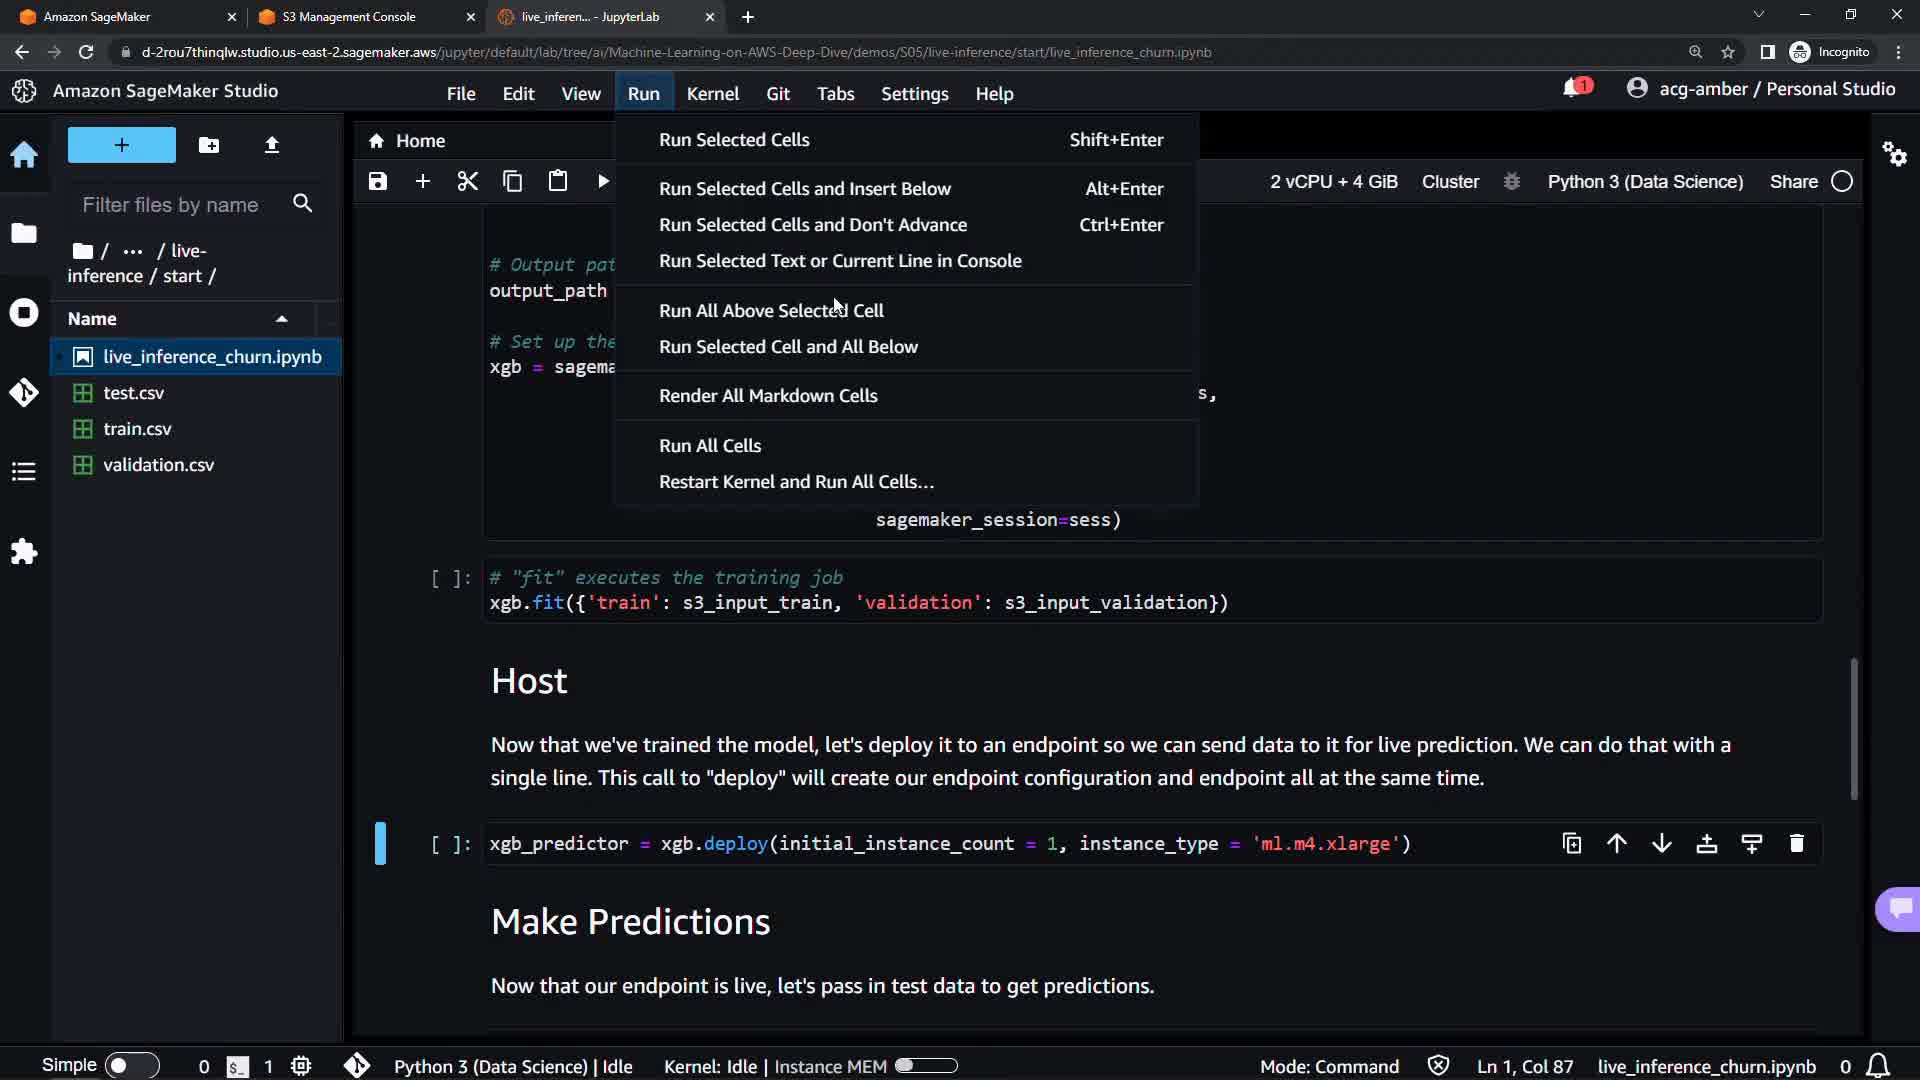The height and width of the screenshot is (1080, 1920).
Task: Open the Git sidebar panel
Action: point(24,392)
